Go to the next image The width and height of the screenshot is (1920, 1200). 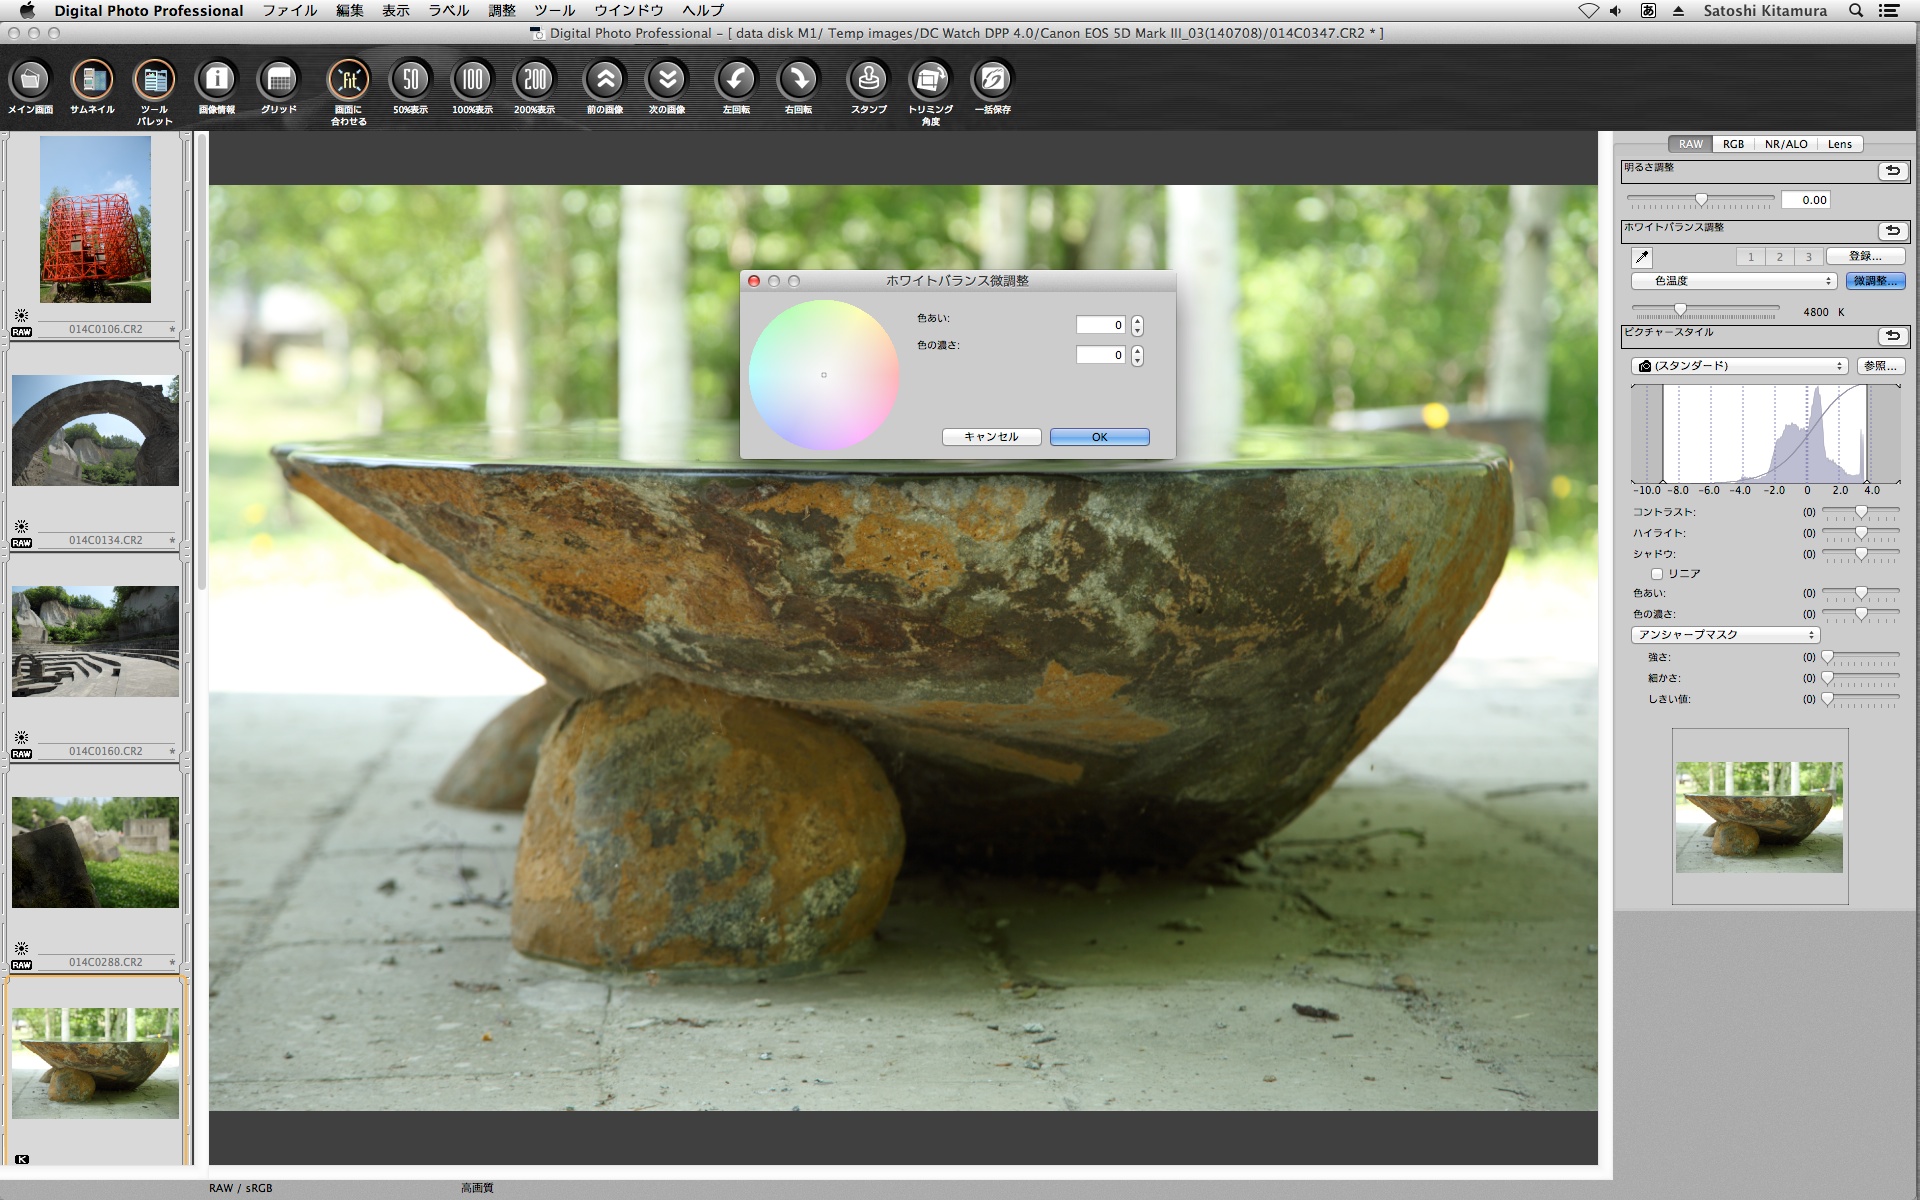tap(666, 80)
